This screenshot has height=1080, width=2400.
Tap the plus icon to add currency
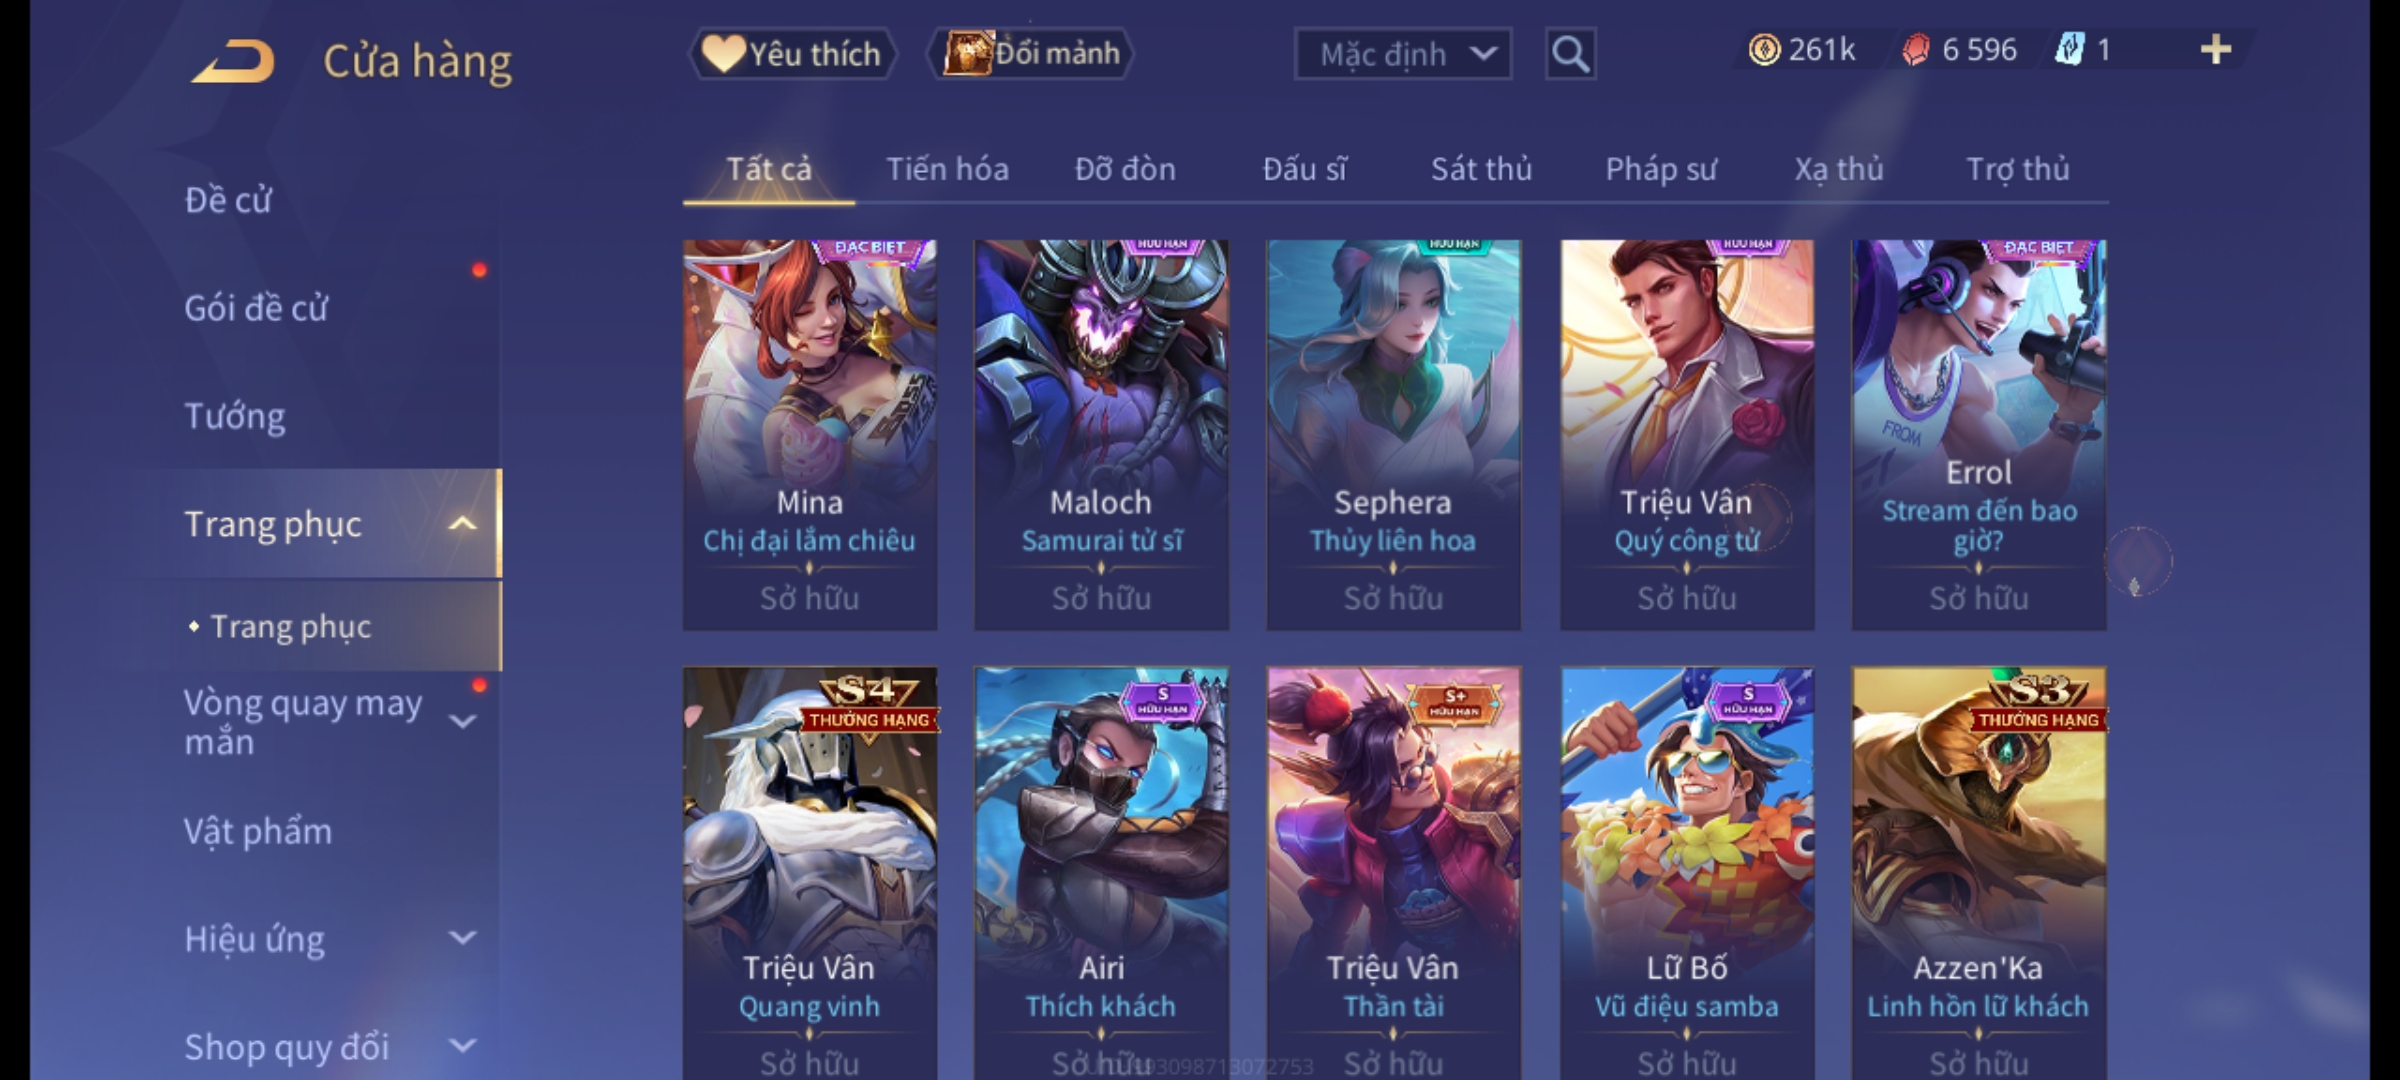(2216, 50)
